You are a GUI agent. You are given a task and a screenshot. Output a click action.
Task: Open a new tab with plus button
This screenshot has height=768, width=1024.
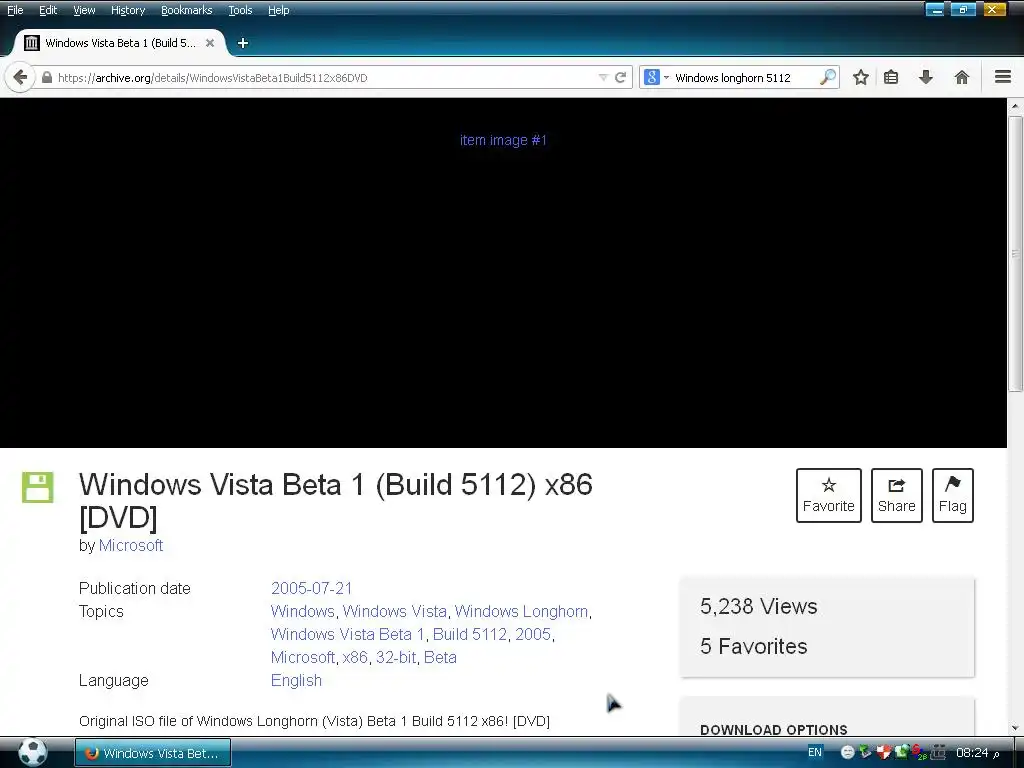pos(242,43)
